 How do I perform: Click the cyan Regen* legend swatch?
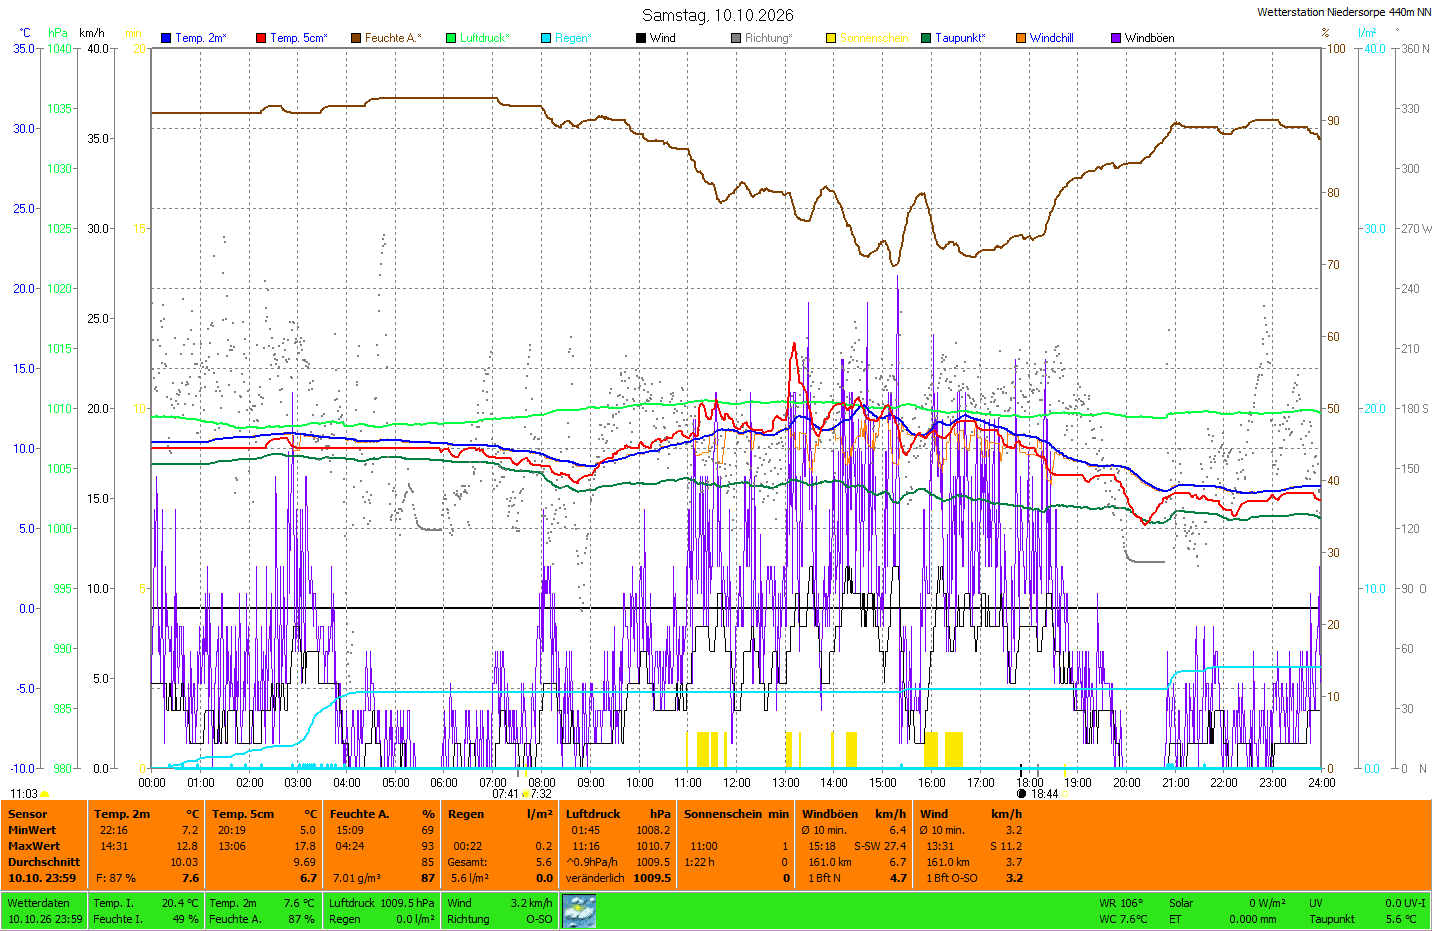(546, 38)
